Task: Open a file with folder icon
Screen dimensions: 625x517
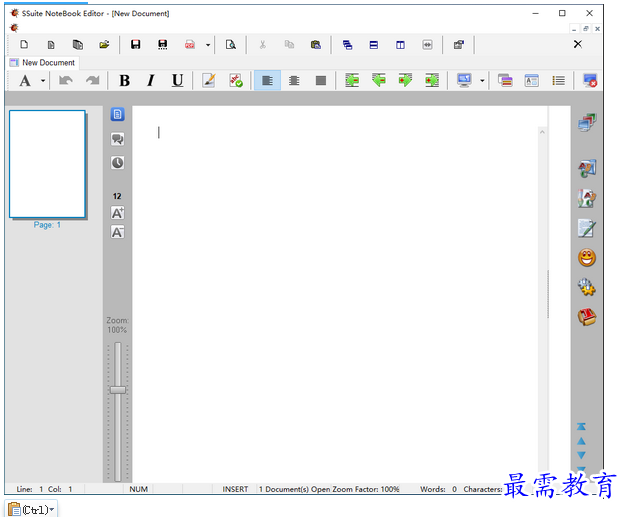Action: 104,44
